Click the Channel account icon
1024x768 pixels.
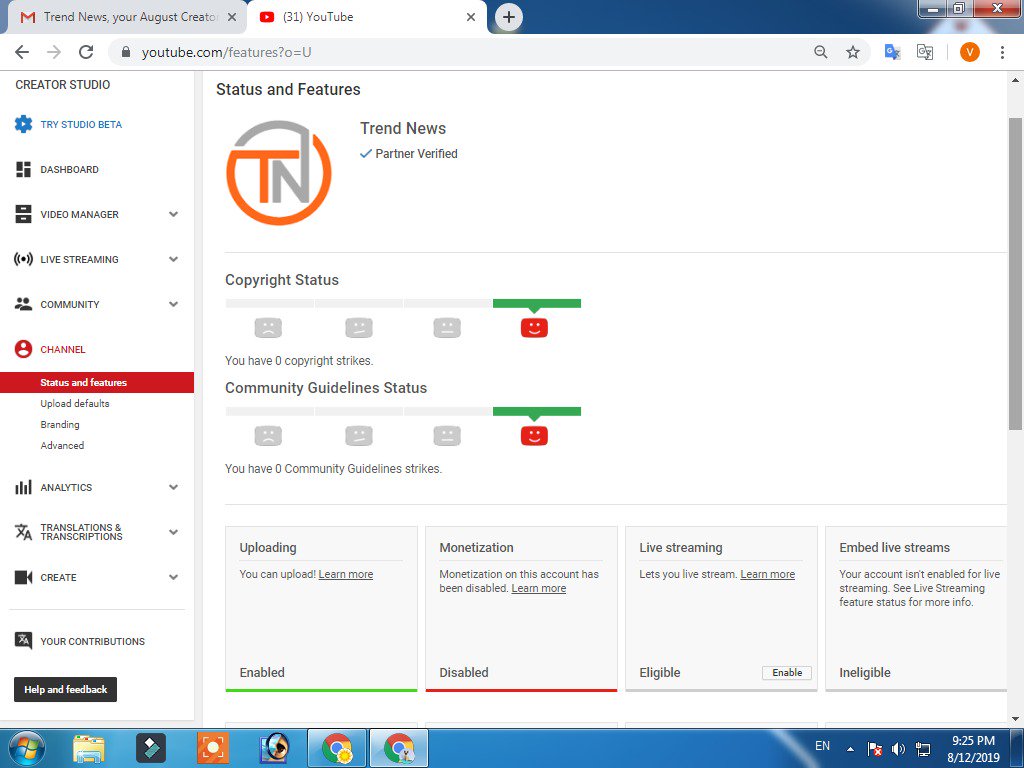[24, 349]
